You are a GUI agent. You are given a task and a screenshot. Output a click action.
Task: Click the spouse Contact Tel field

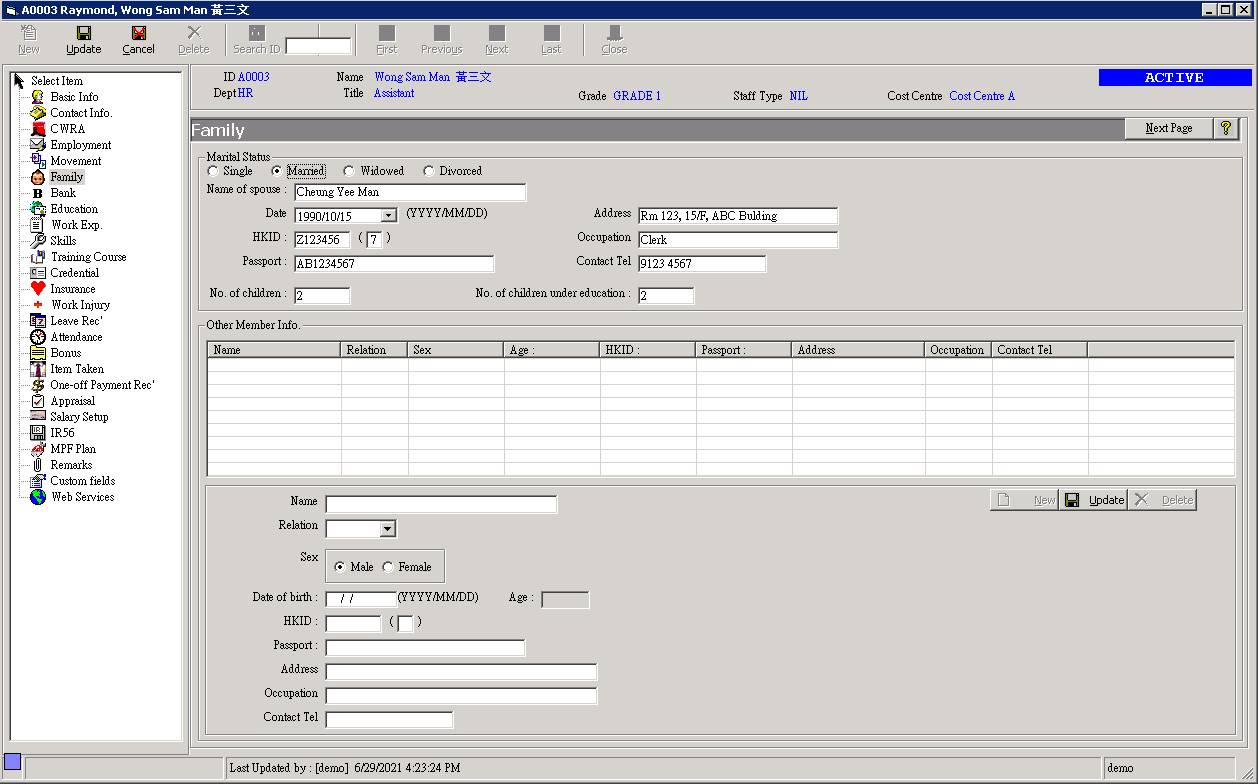(x=702, y=264)
